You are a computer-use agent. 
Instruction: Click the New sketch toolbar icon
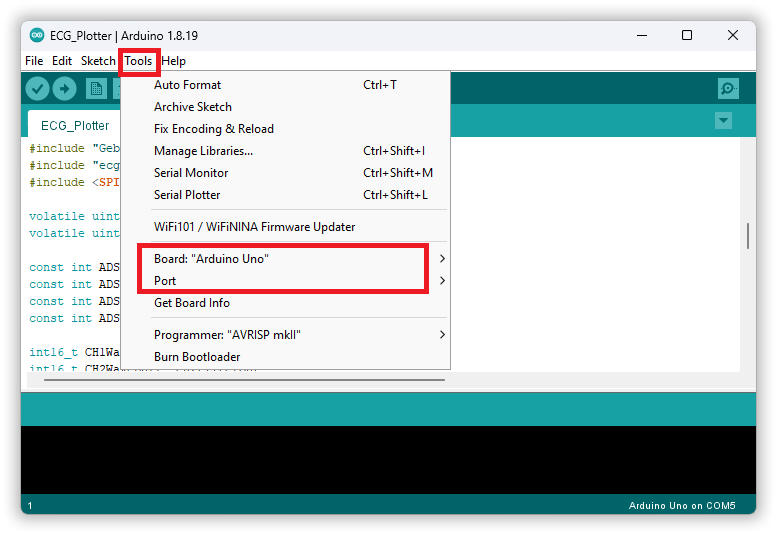tap(96, 89)
